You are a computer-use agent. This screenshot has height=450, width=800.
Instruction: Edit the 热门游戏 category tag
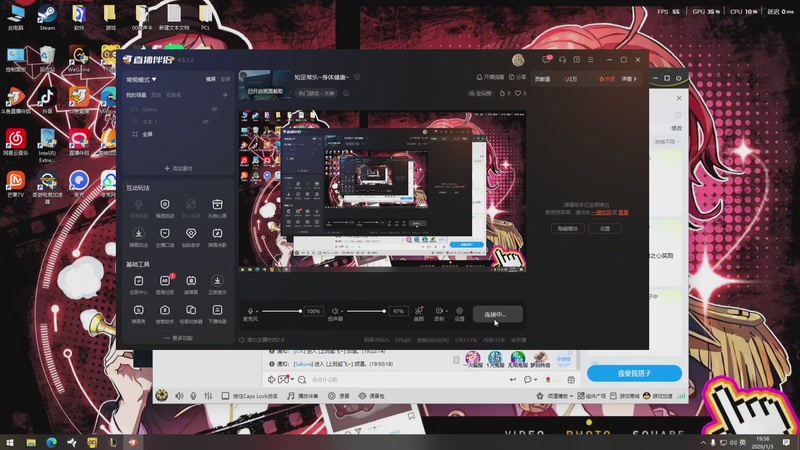pos(346,93)
